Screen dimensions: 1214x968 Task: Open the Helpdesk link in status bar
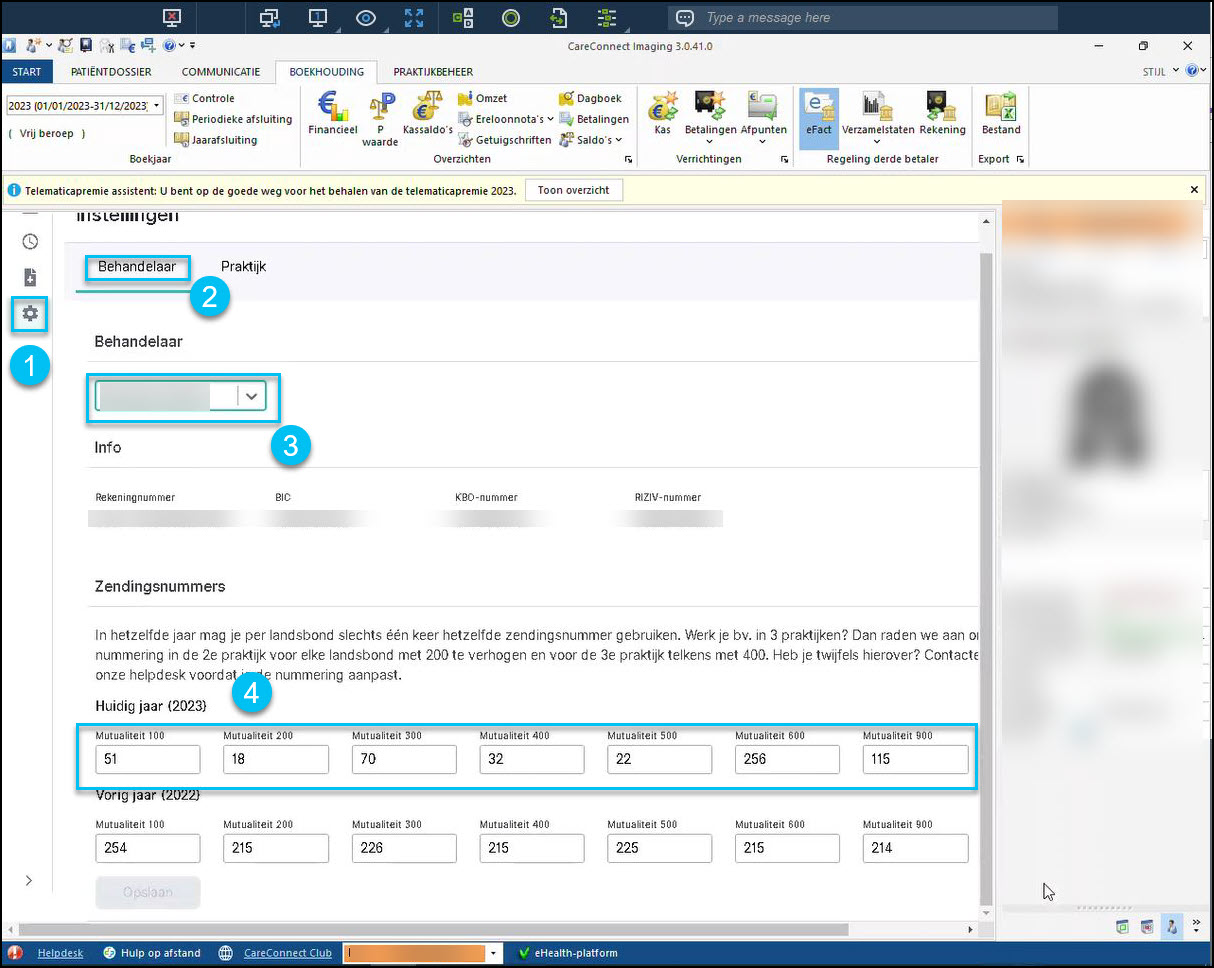tap(61, 953)
